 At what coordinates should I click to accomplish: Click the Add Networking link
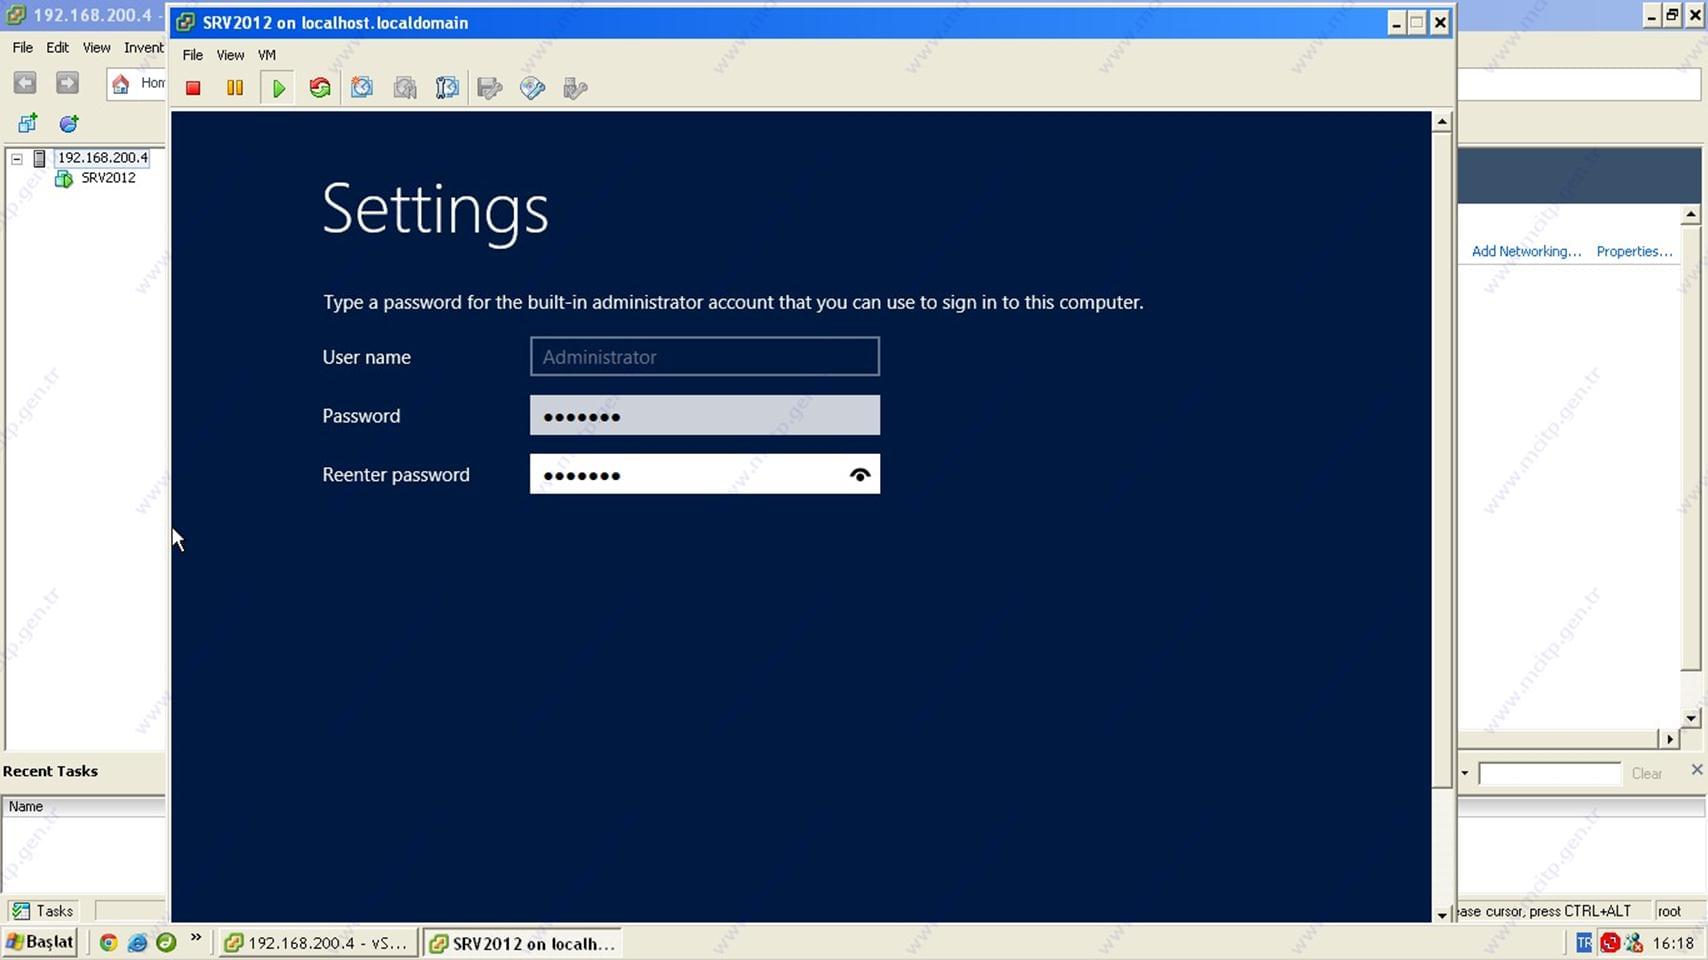[x=1526, y=251]
